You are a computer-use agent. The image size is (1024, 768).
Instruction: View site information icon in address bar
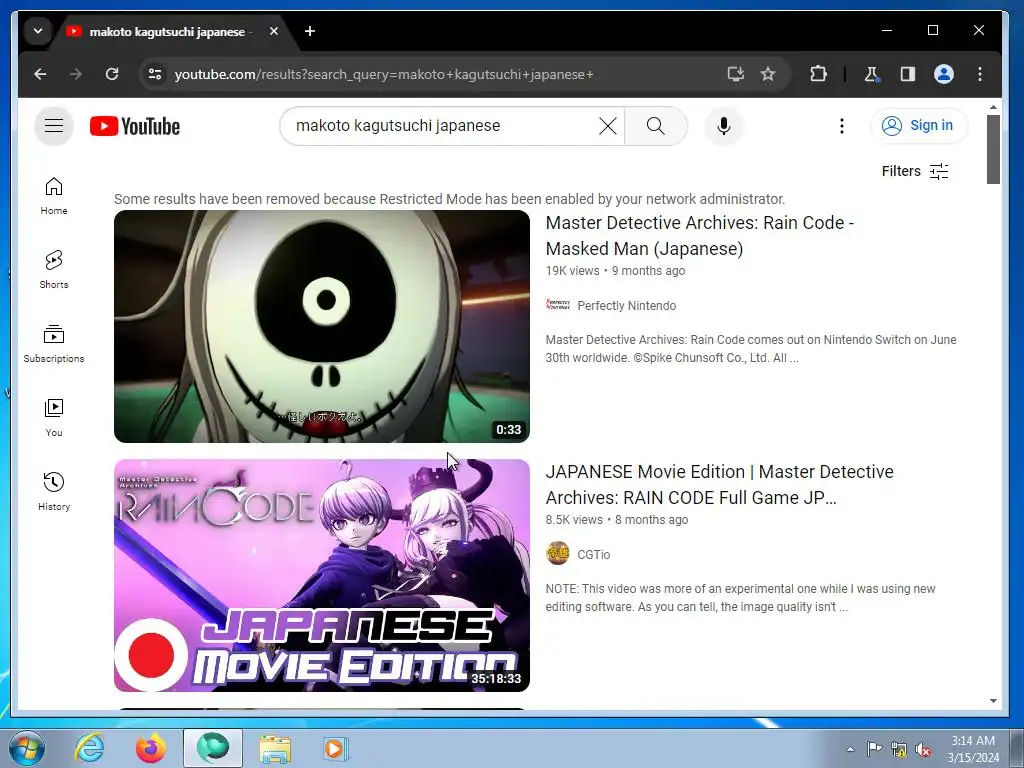(x=155, y=74)
